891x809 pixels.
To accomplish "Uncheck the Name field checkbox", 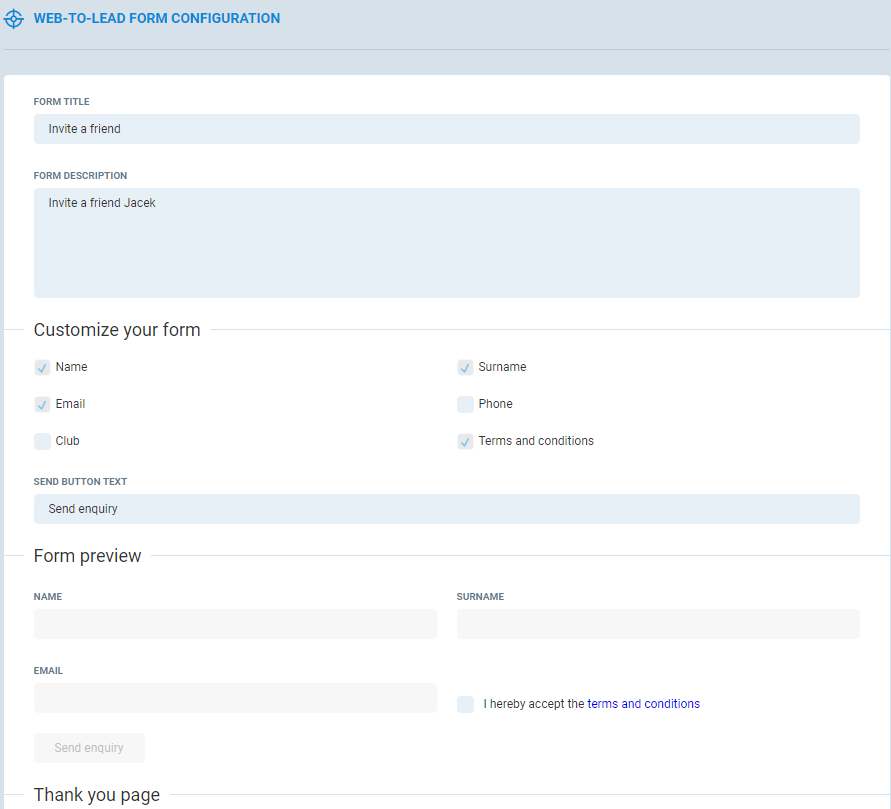I will [42, 367].
